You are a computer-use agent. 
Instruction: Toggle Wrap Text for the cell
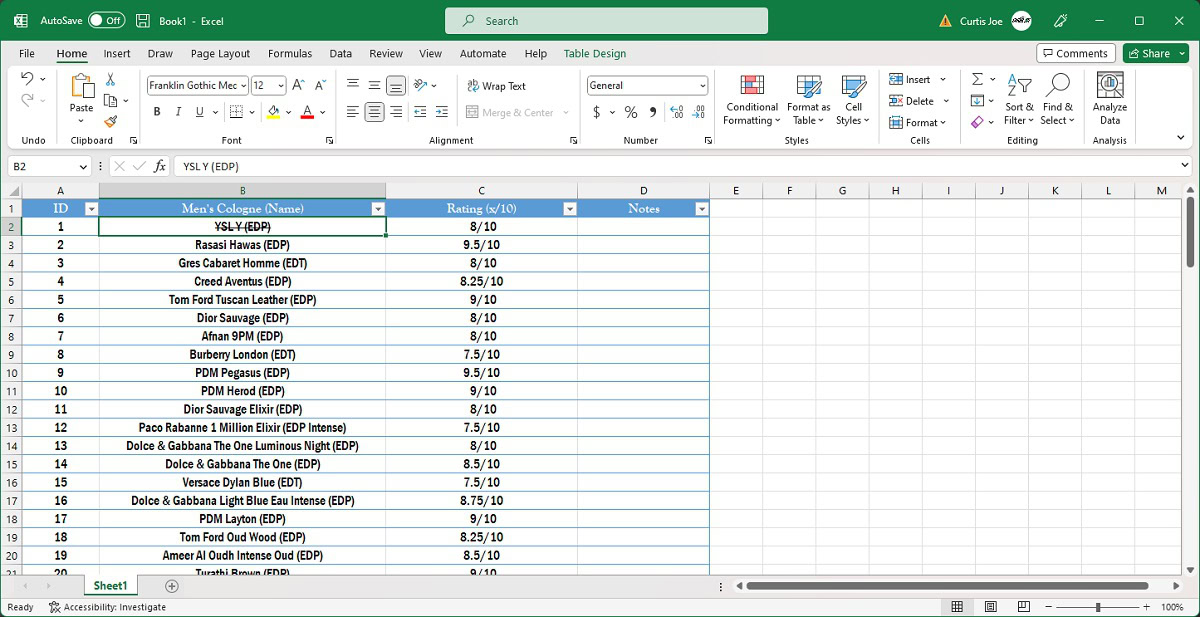496,86
